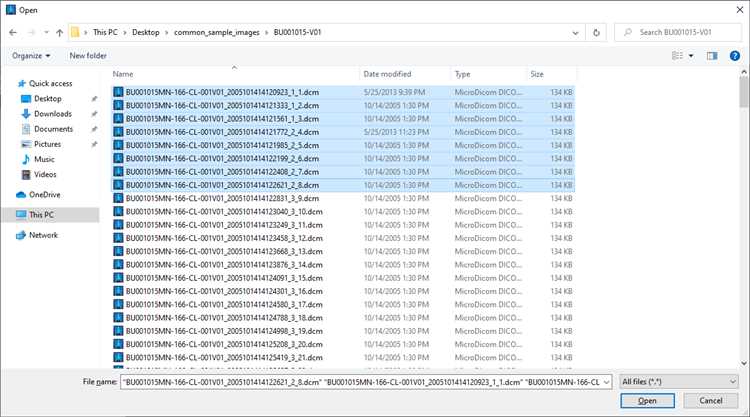Viewport: 750px width, 417px height.
Task: Select file icon for ..._2_4.dcm
Action: pos(118,132)
